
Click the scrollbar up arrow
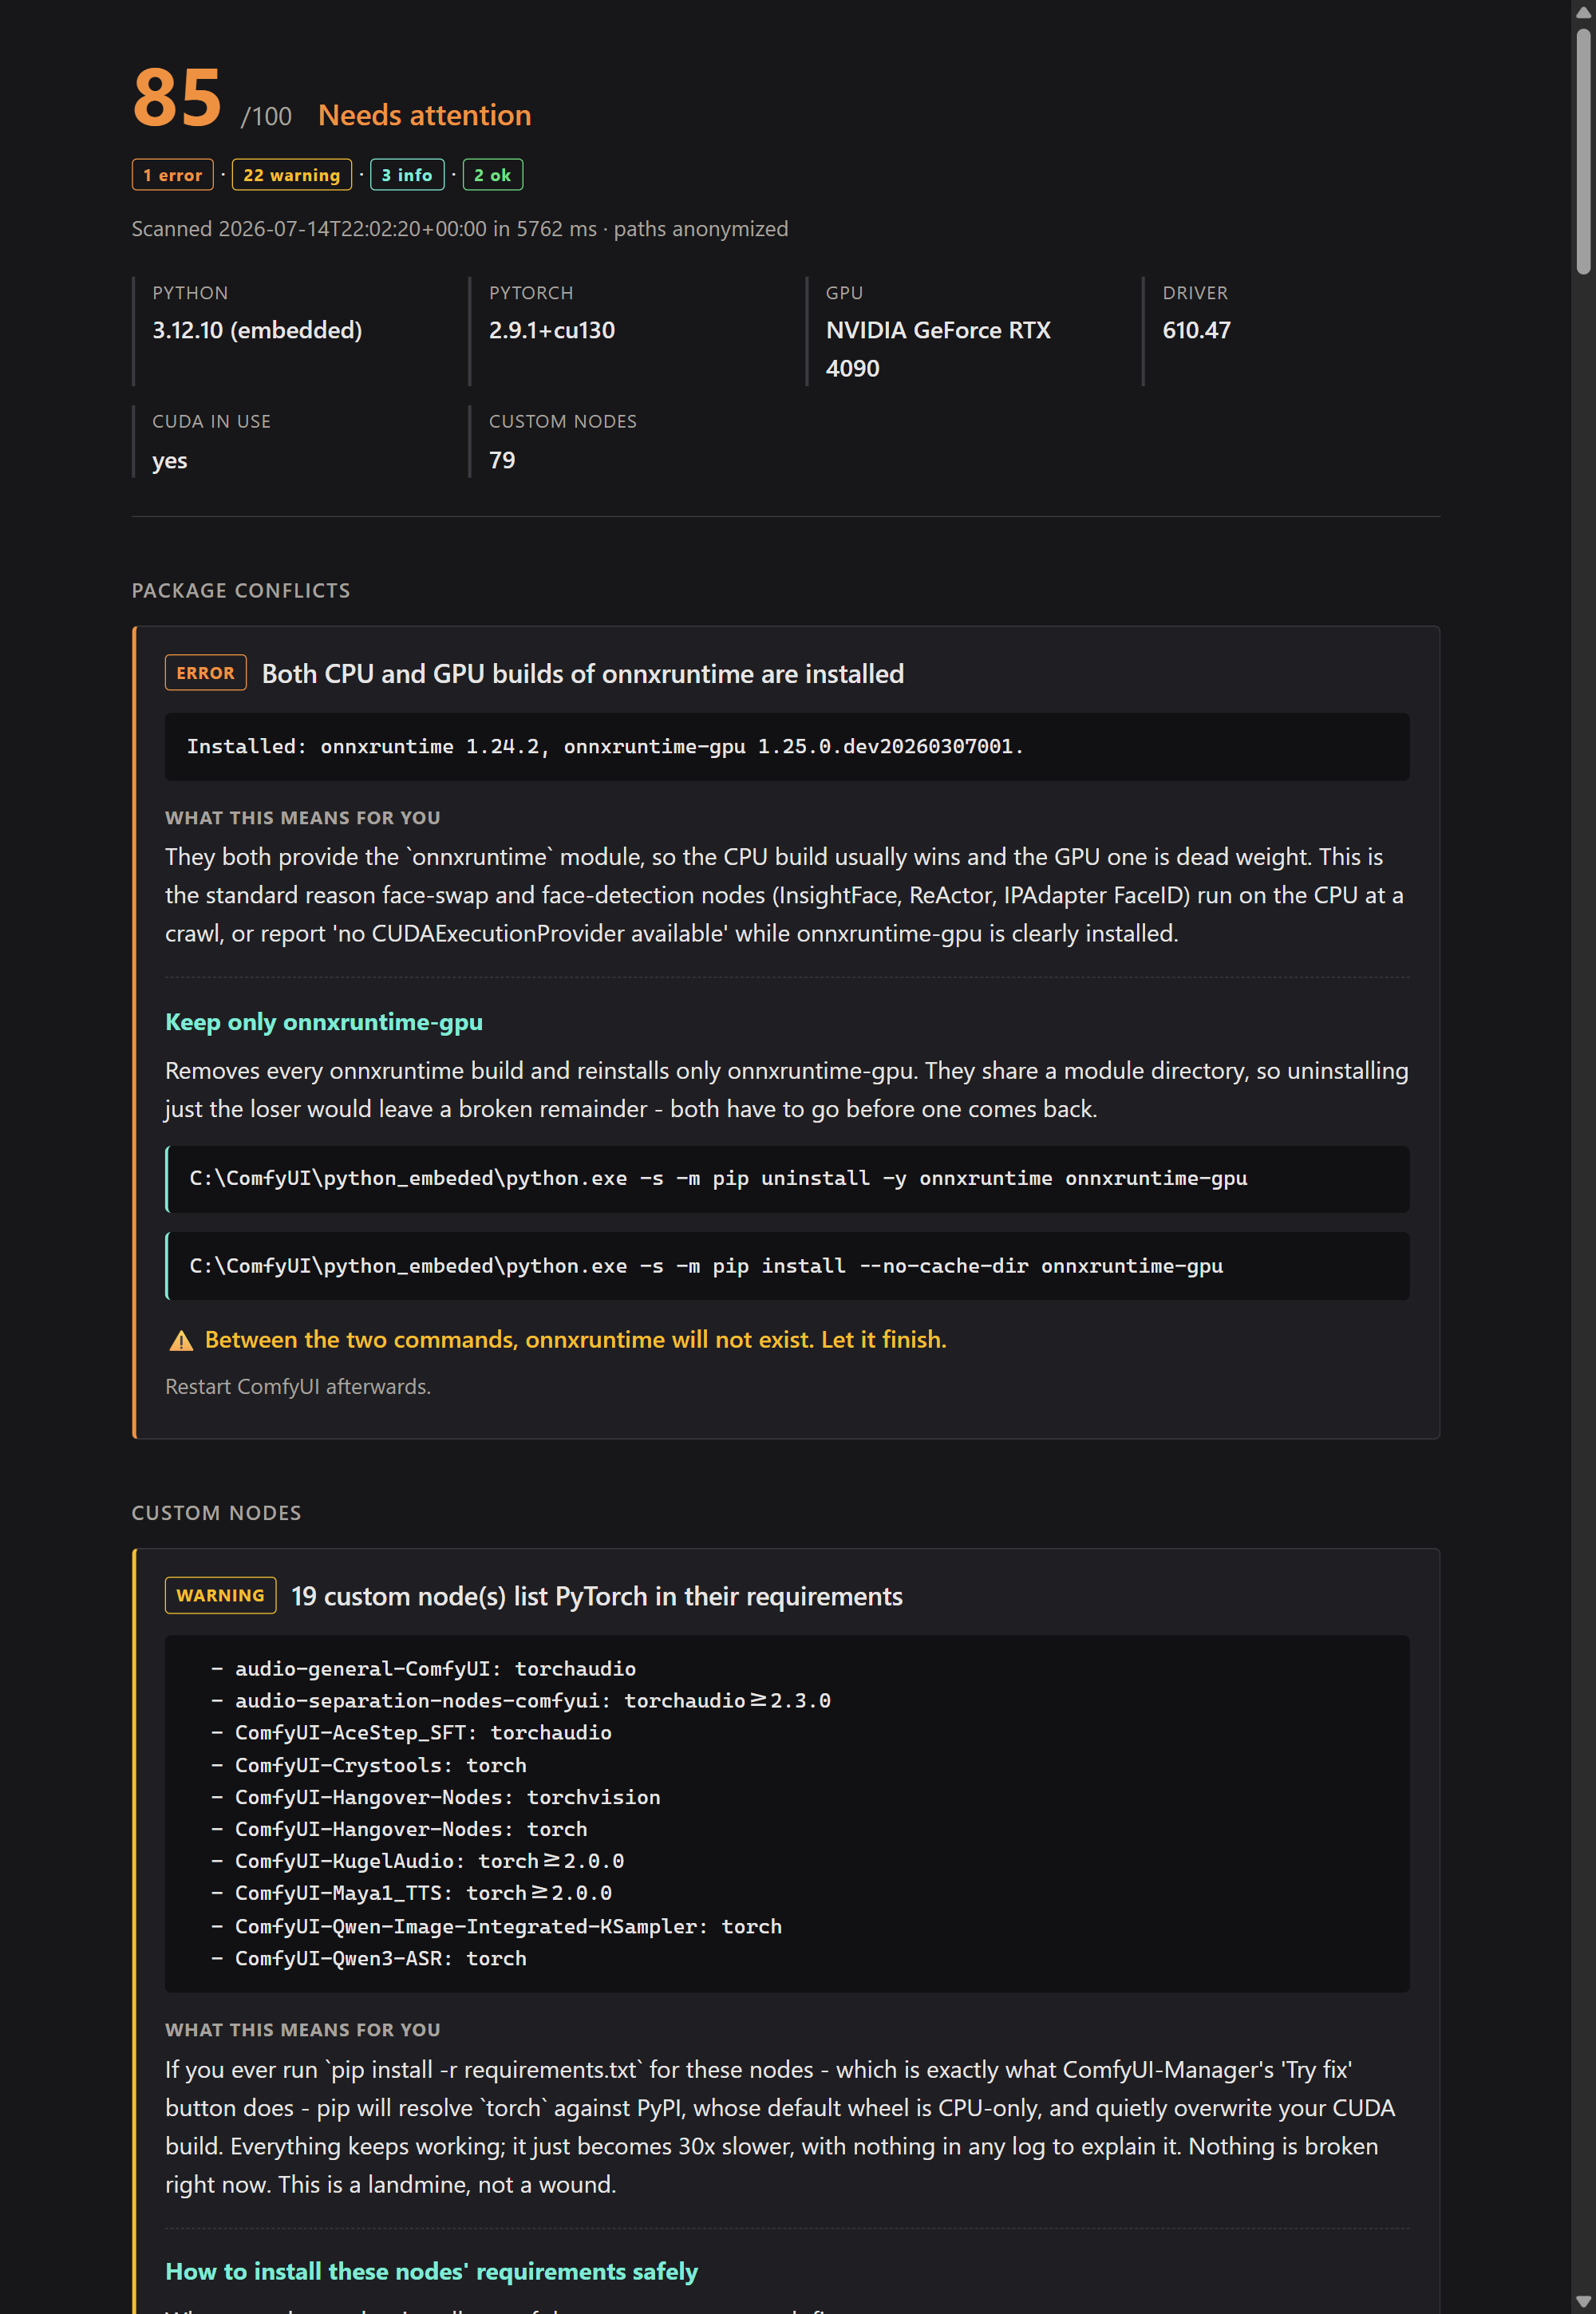tap(1583, 11)
